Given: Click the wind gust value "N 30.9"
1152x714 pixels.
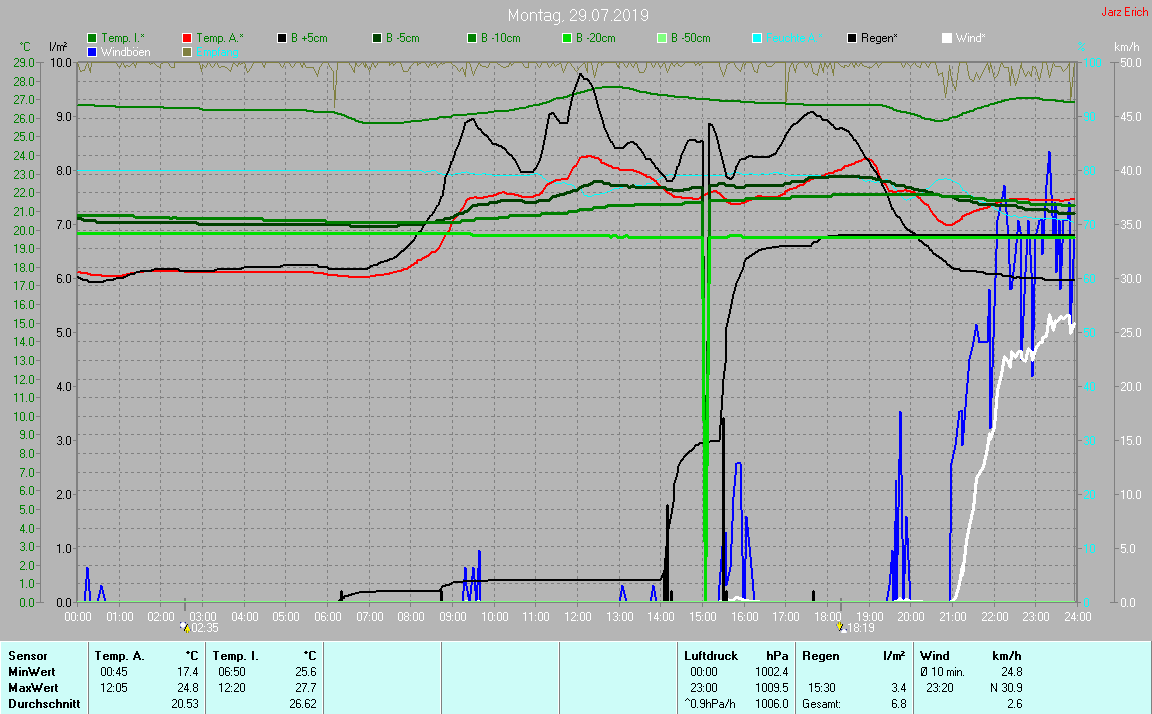Looking at the screenshot, I should pyautogui.click(x=1006, y=688).
